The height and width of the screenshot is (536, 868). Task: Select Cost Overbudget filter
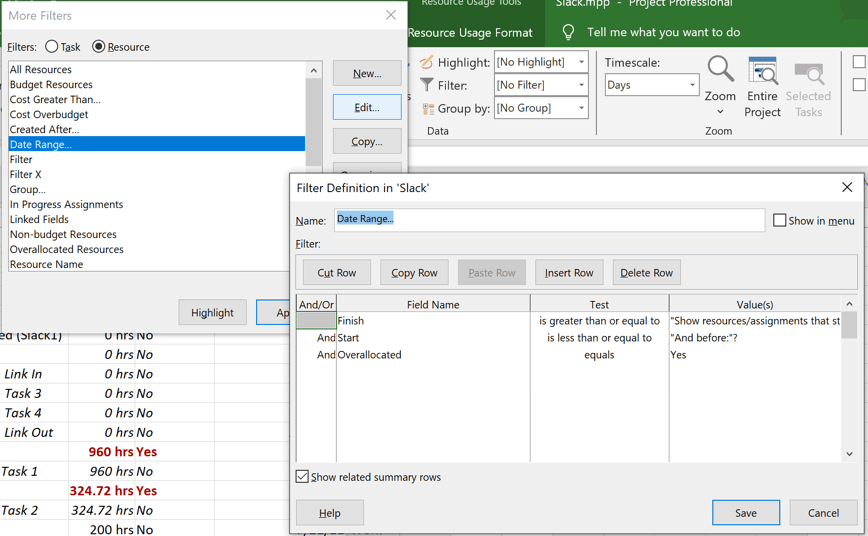[157, 114]
